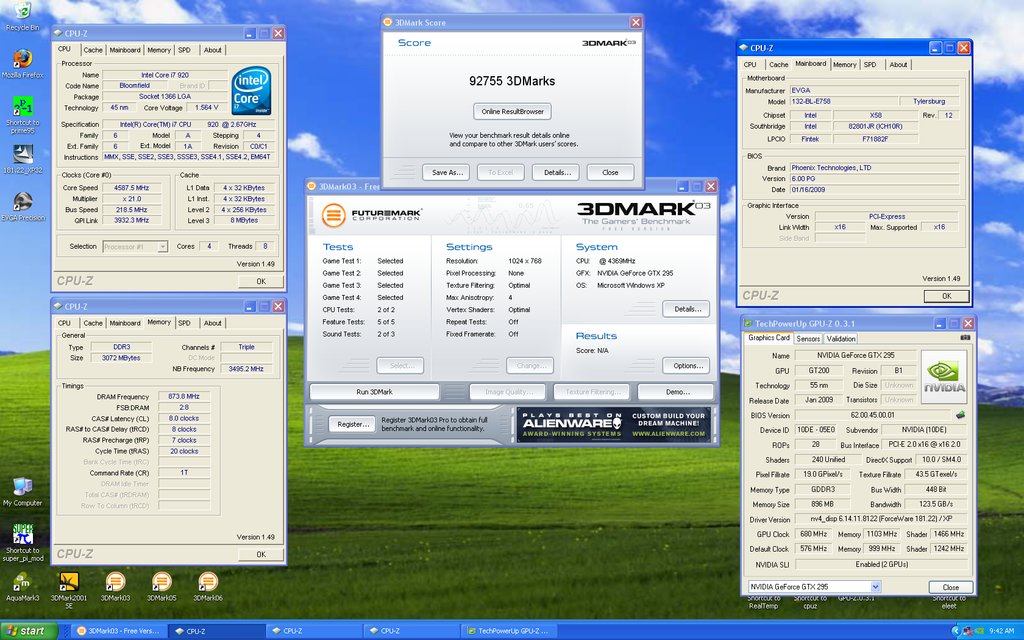The height and width of the screenshot is (640, 1024).
Task: Open Cache tab in top-left CPU-Z window
Action: coord(93,50)
